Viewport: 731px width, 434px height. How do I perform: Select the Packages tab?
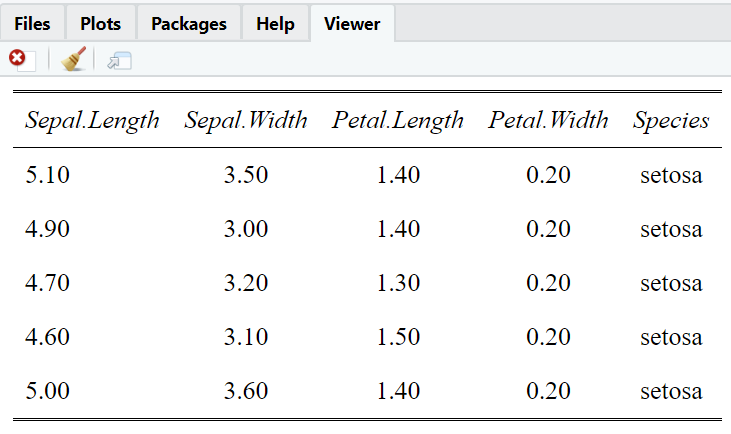coord(189,23)
